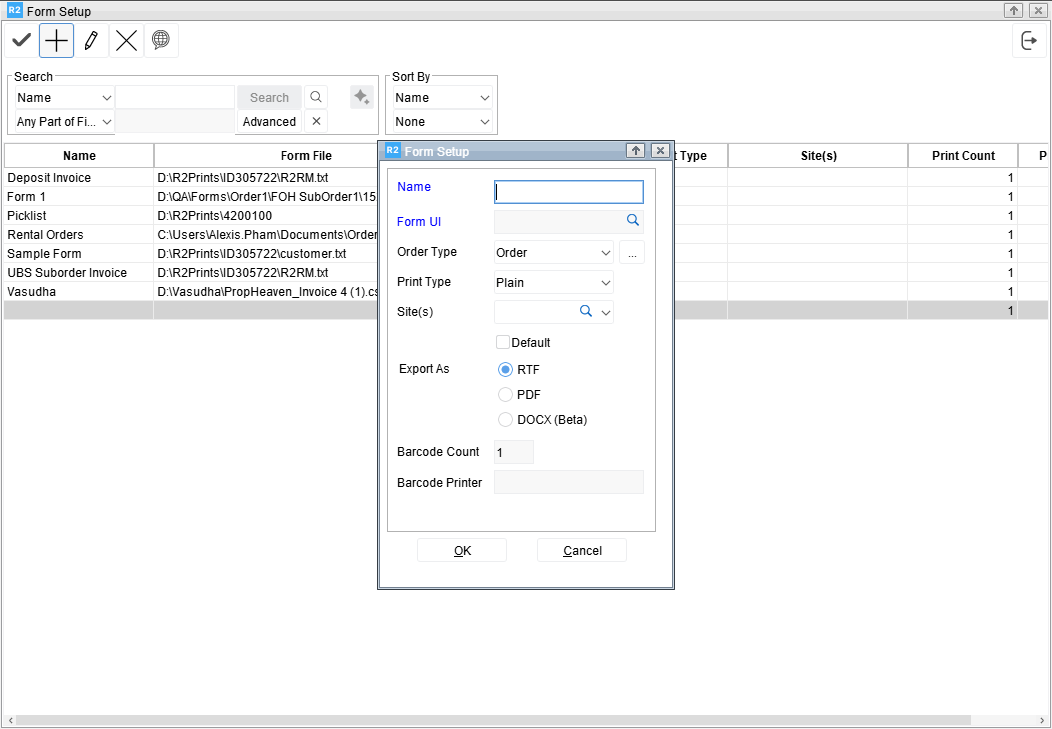Click the globe speech bubble icon
Screen dimensions: 1052x729
(x=160, y=41)
